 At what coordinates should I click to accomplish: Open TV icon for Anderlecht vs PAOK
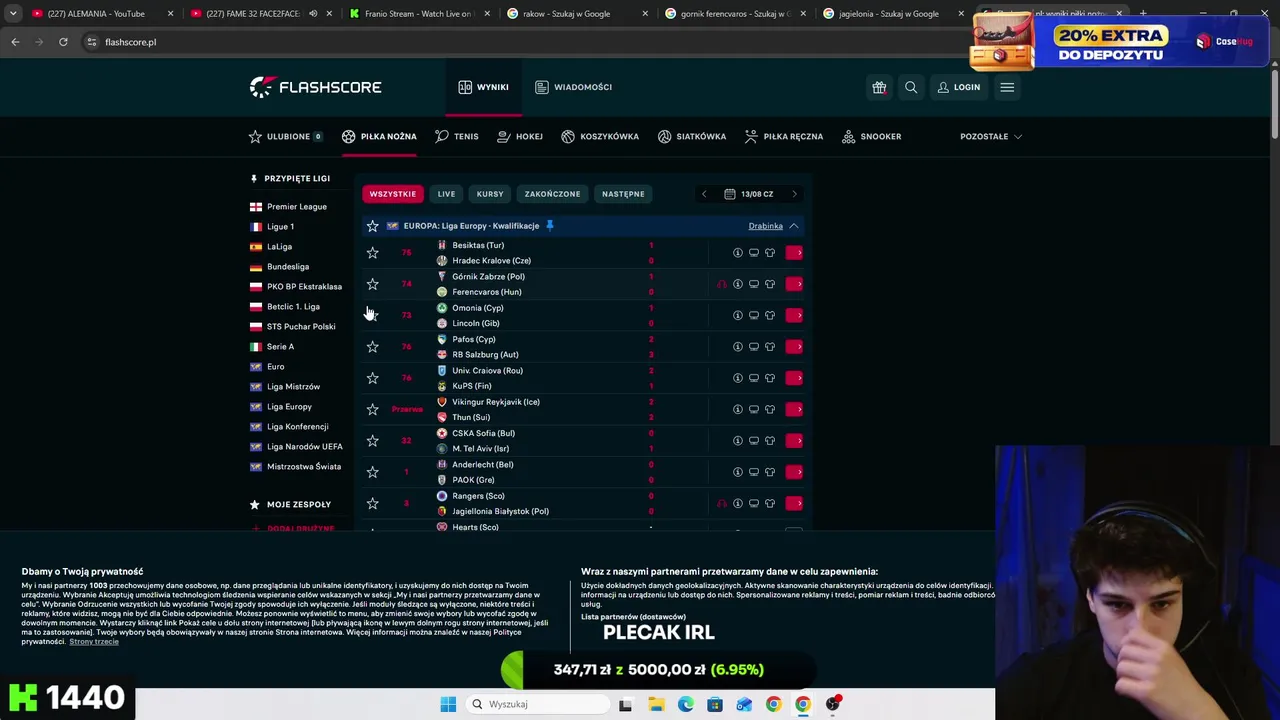(754, 472)
